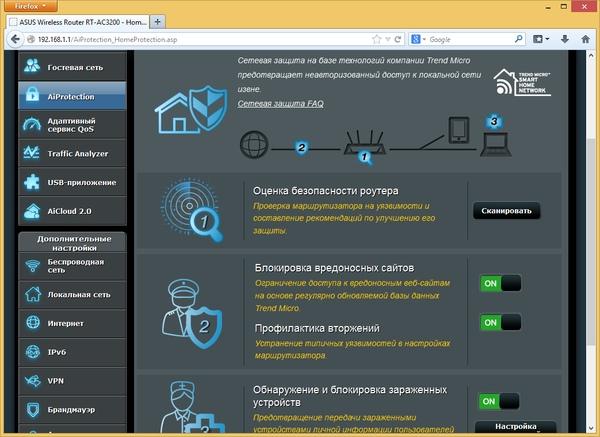Screen dimensions: 600x437
Task: Click the Firefox back arrow button
Action: (15, 39)
